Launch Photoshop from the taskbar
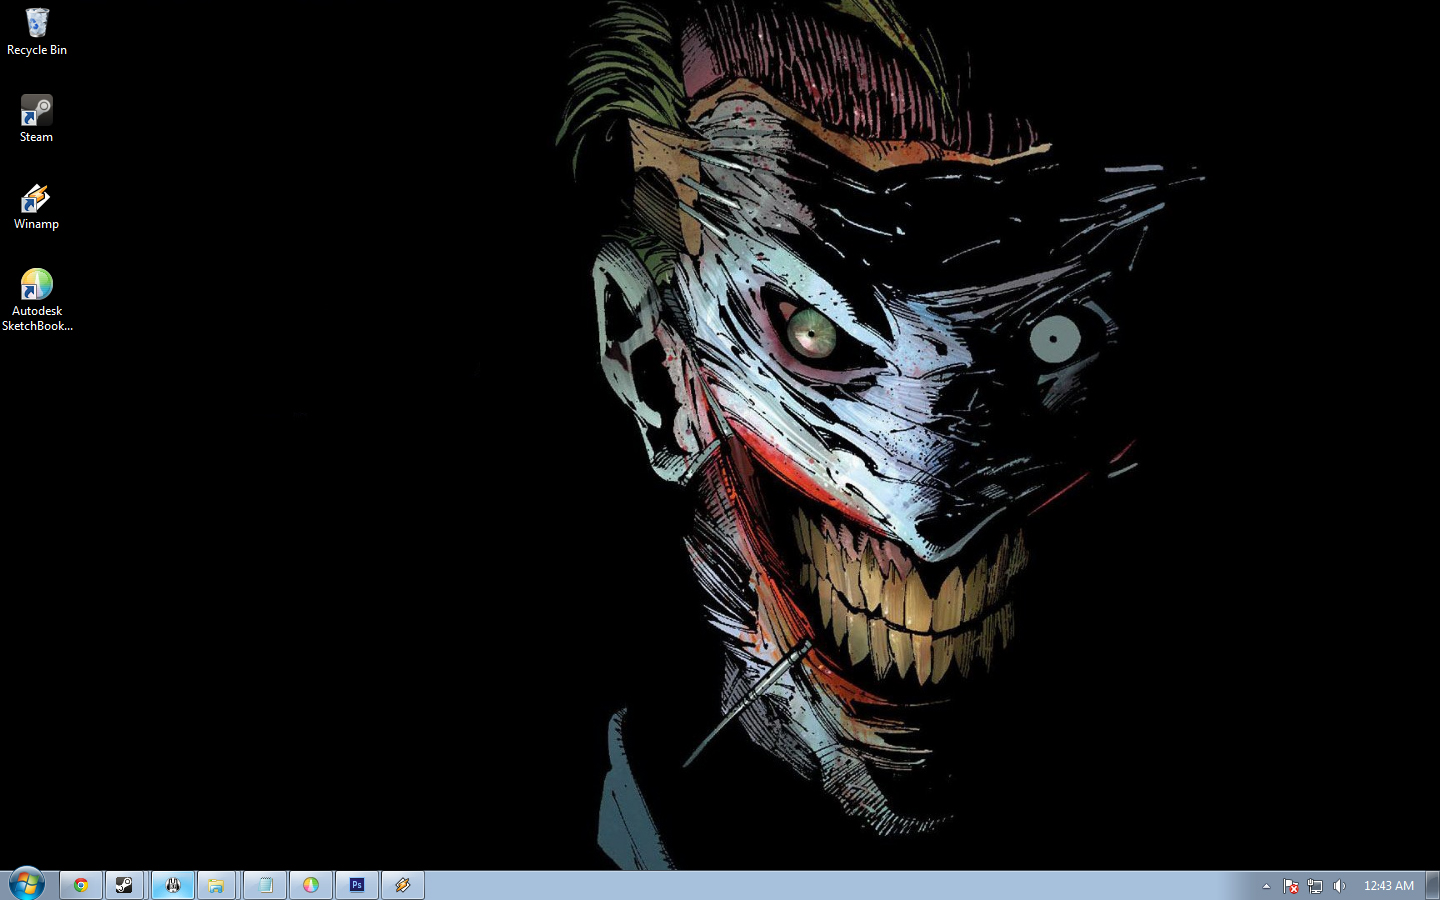Viewport: 1440px width, 900px height. [357, 885]
